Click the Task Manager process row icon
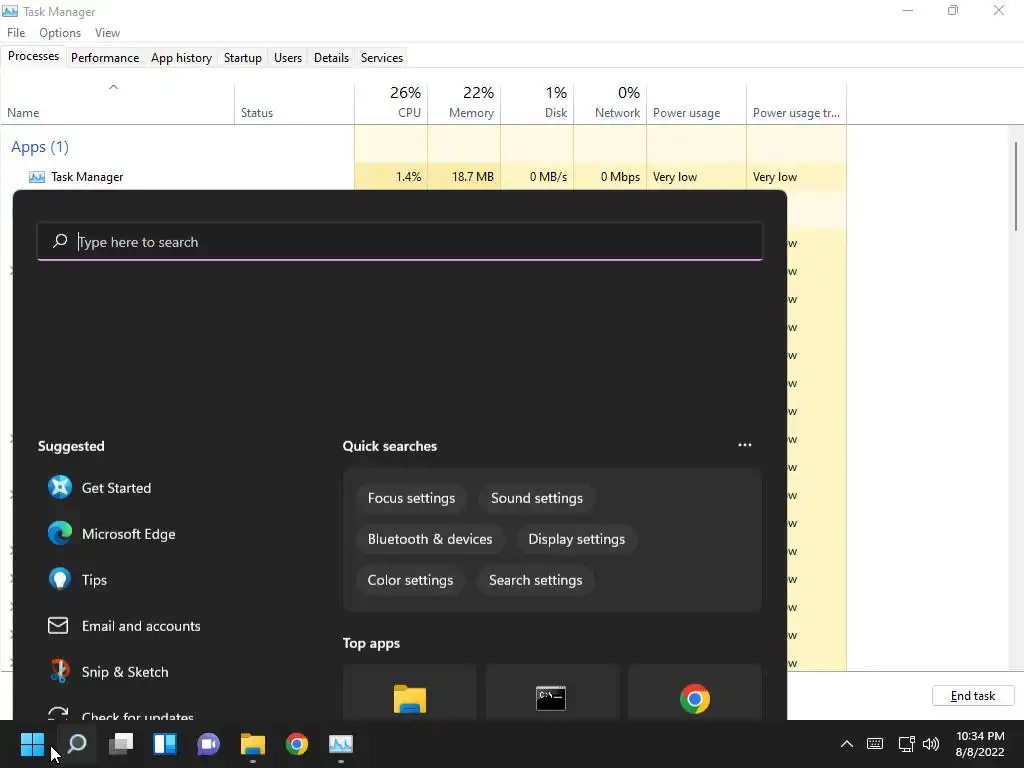This screenshot has width=1024, height=768. tap(37, 177)
